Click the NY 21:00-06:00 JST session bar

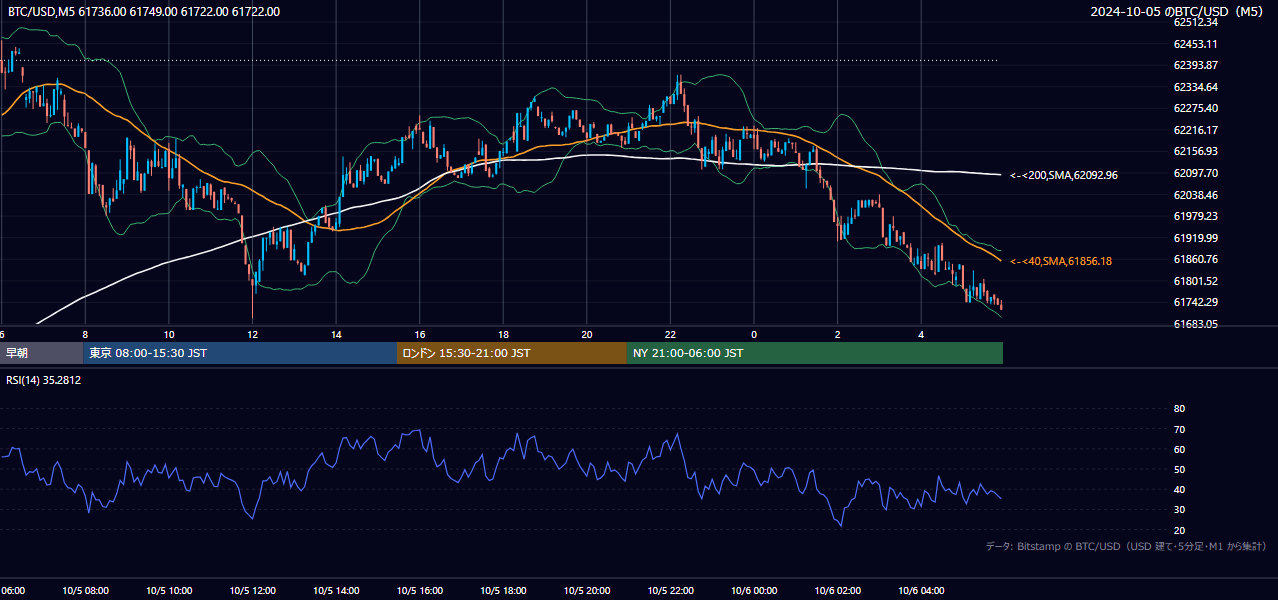[815, 353]
